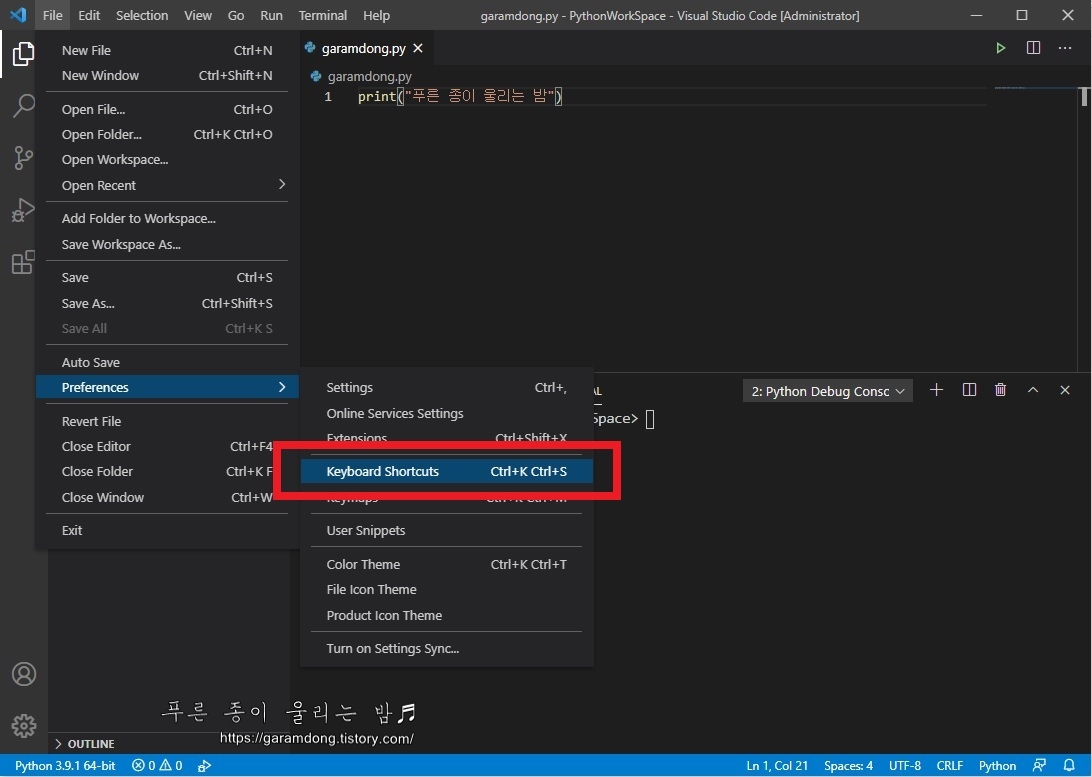Maximize the panel with up chevron
Viewport: 1092px width, 777px height.
[1033, 390]
